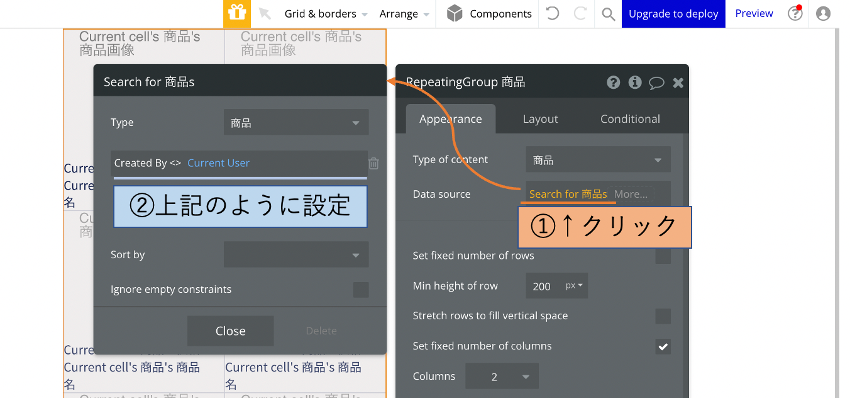Delete the Created By constraint trash icon
Viewport: 850px width, 398px height.
(x=374, y=163)
